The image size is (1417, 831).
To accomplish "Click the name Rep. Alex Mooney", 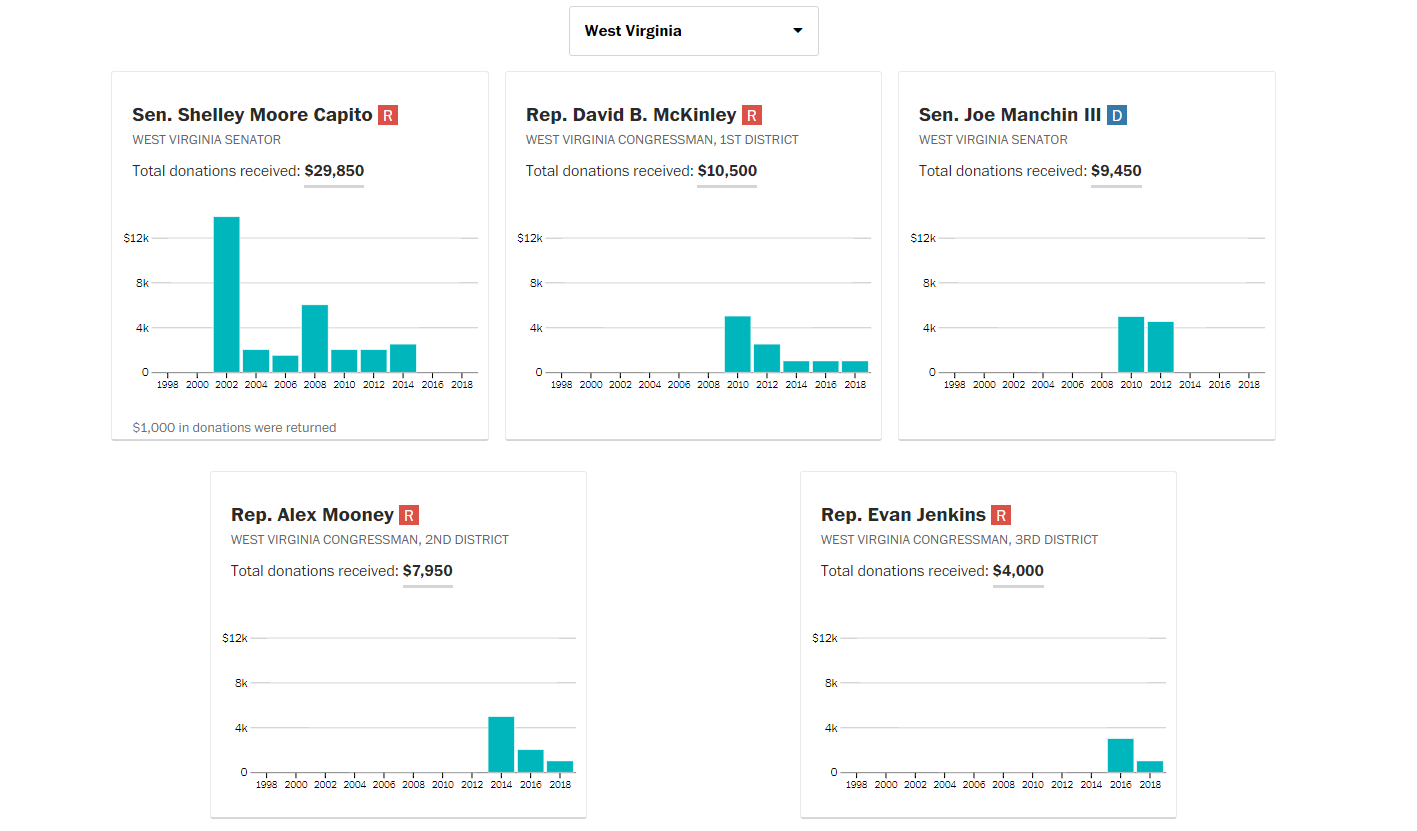I will (312, 515).
